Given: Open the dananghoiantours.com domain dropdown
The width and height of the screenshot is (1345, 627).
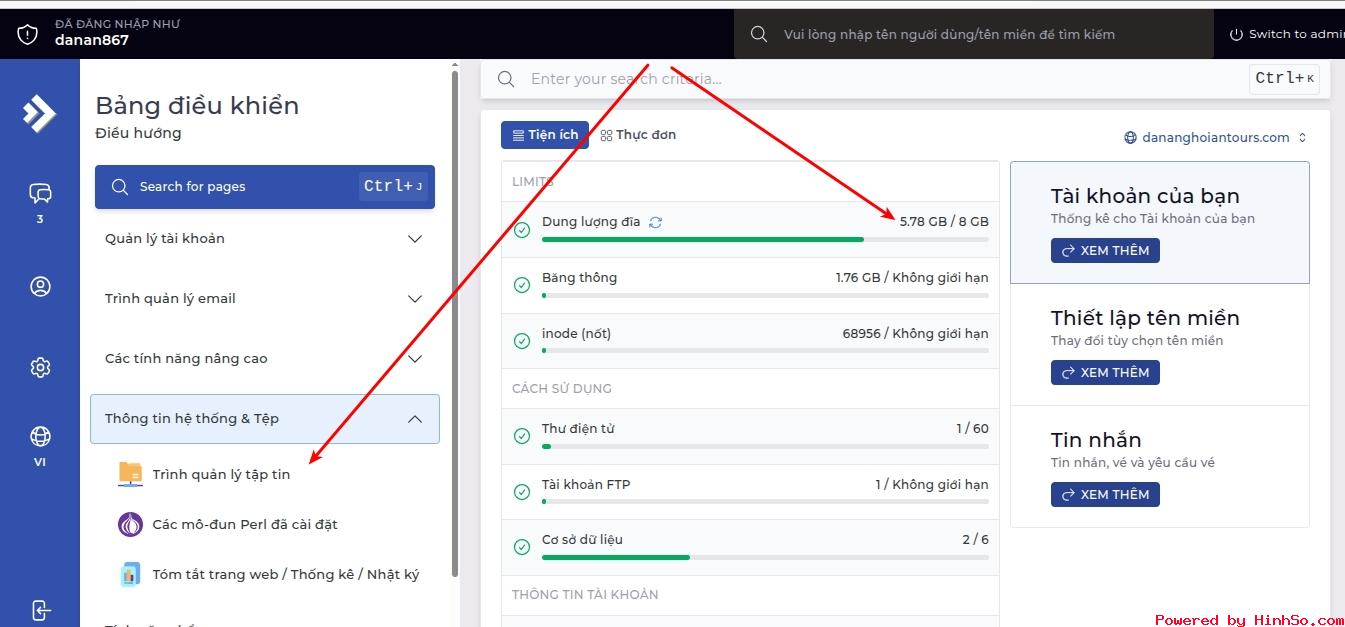Looking at the screenshot, I should click(1215, 138).
